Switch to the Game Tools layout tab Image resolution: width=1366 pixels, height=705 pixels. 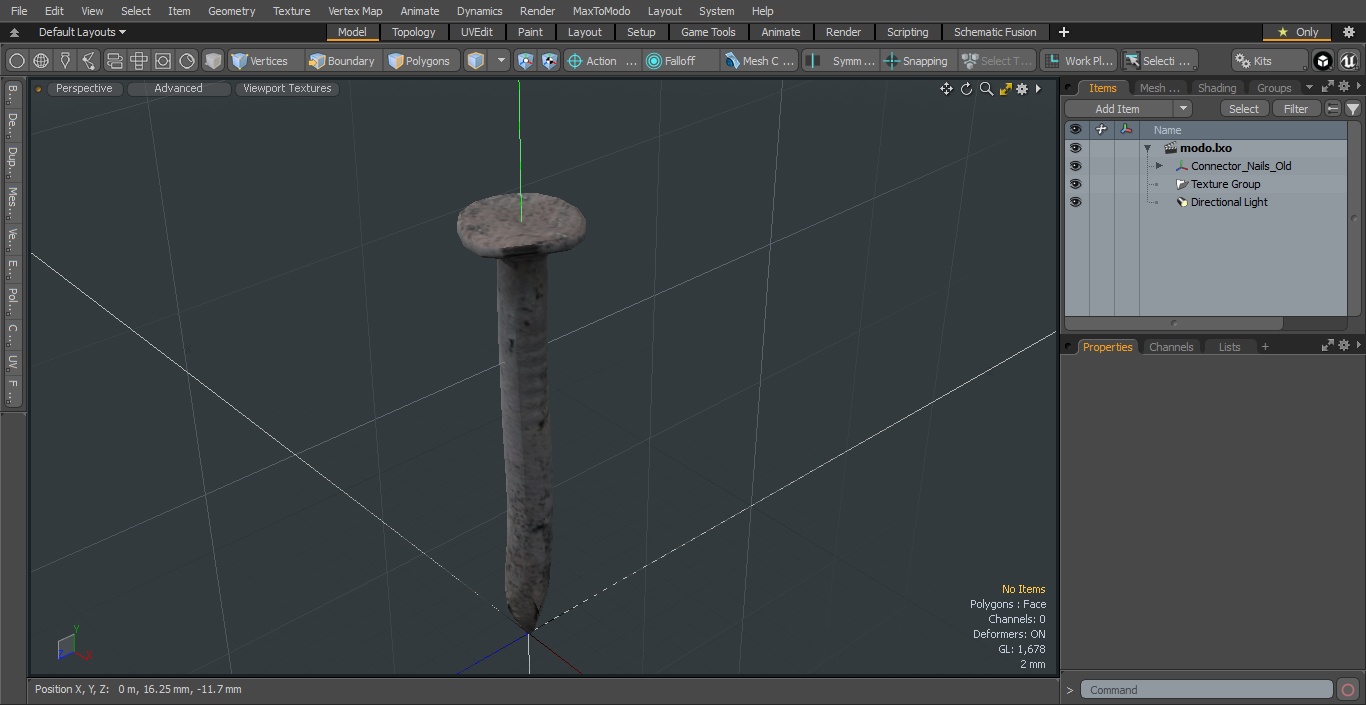pyautogui.click(x=708, y=32)
